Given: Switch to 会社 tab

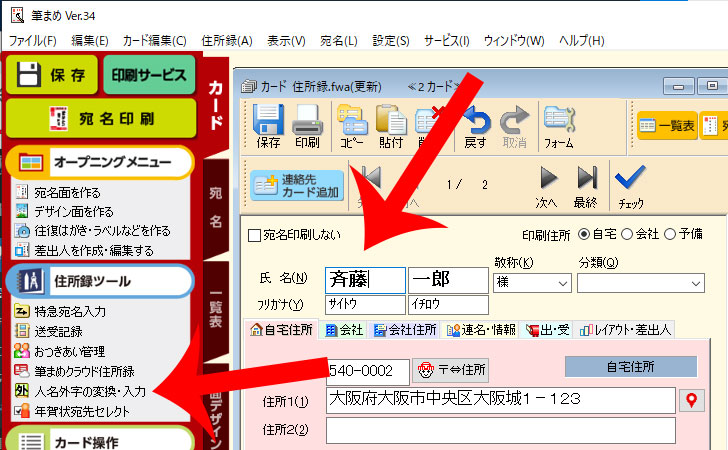Looking at the screenshot, I should tap(344, 330).
